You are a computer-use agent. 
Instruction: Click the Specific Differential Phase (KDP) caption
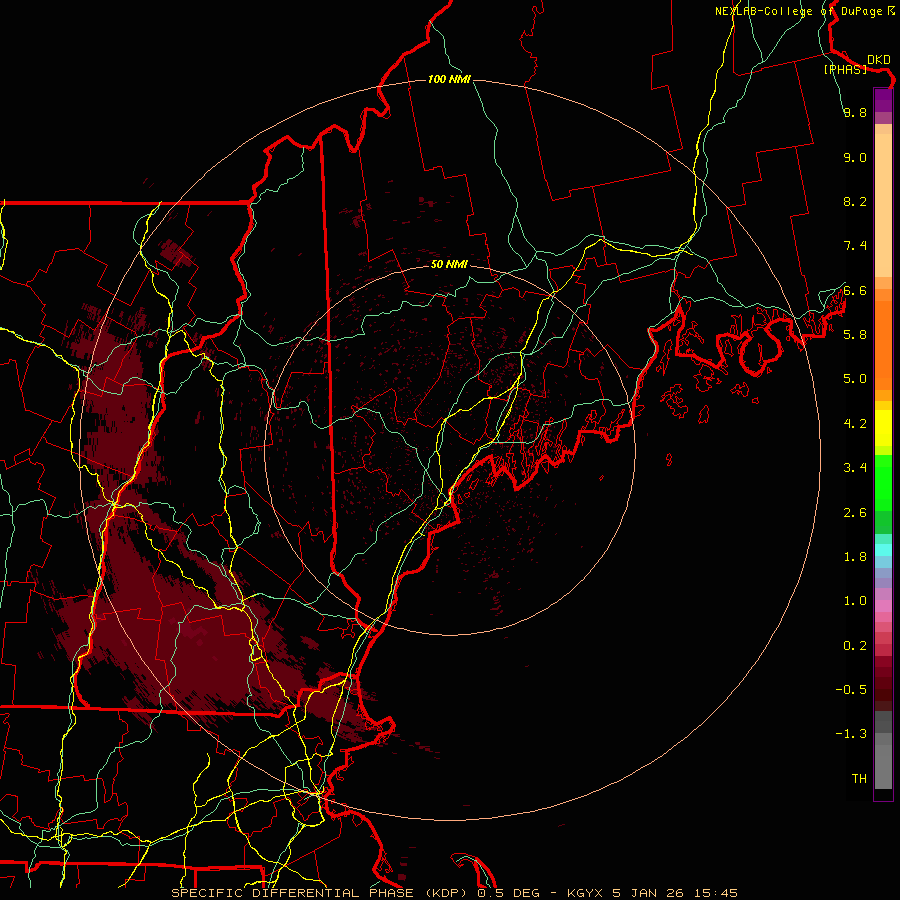click(x=319, y=893)
